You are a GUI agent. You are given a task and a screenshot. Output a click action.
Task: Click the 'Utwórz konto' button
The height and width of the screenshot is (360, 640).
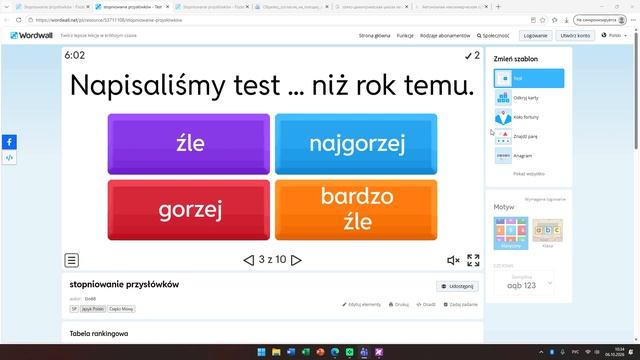(575, 36)
